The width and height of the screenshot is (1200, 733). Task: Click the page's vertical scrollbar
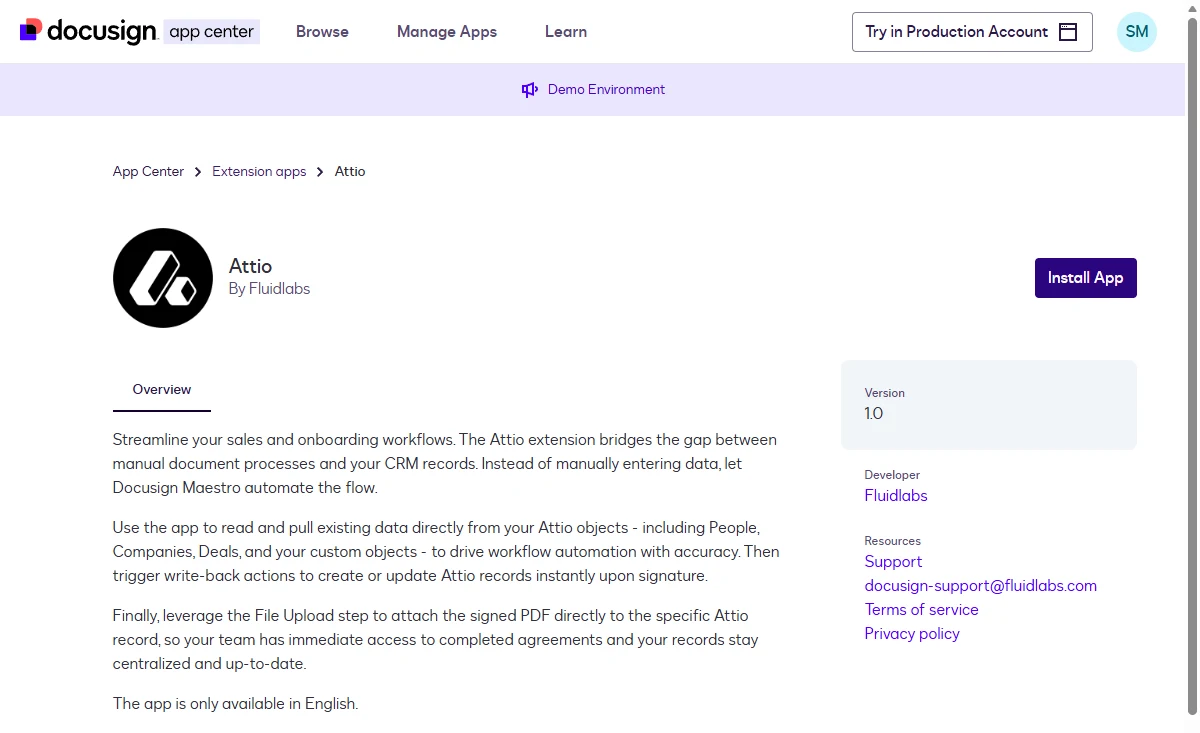point(1191,366)
